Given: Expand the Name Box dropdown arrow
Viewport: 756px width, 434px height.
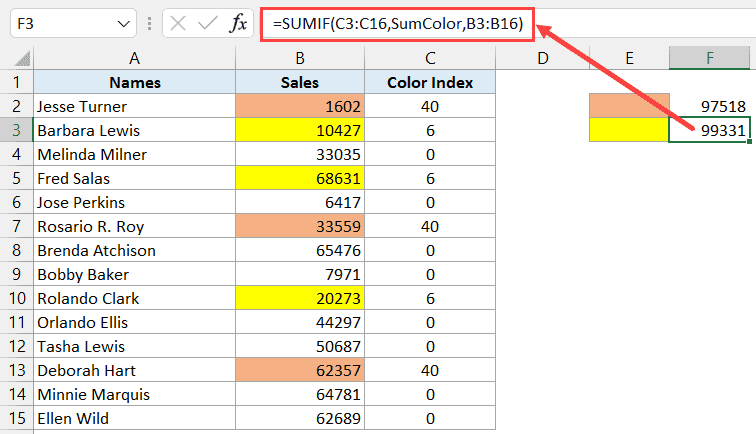Looking at the screenshot, I should [124, 24].
